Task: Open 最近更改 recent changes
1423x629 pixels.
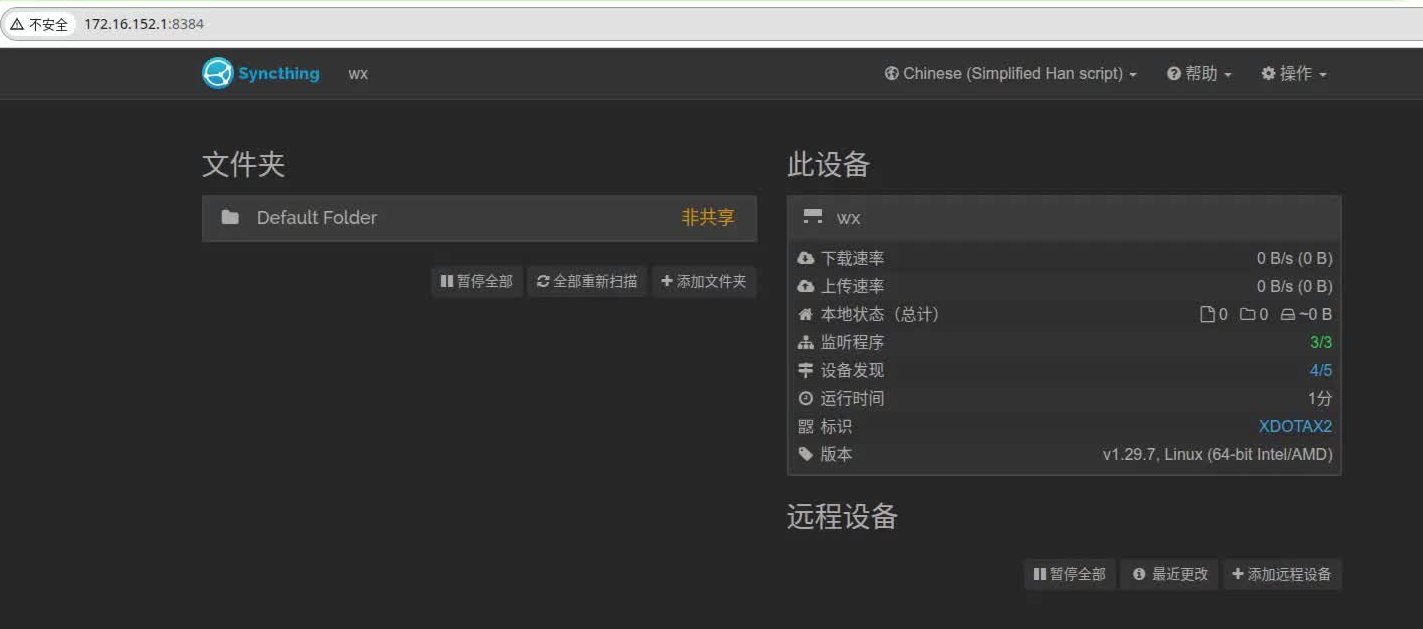Action: coord(1170,574)
